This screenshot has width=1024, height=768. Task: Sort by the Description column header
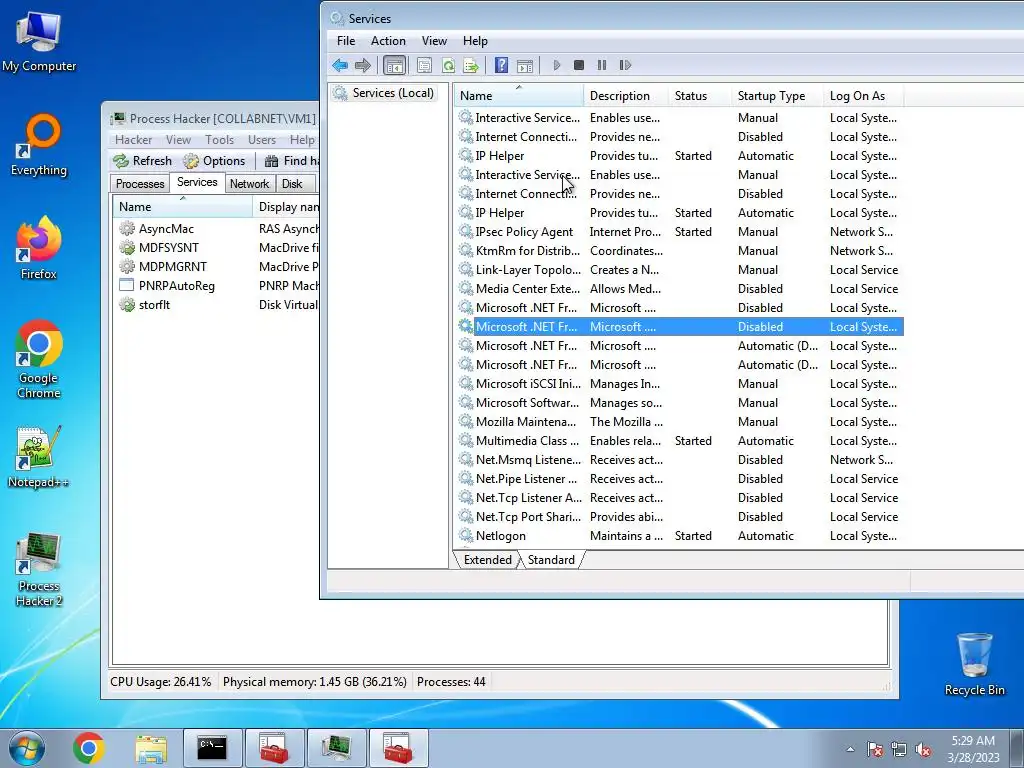point(626,96)
